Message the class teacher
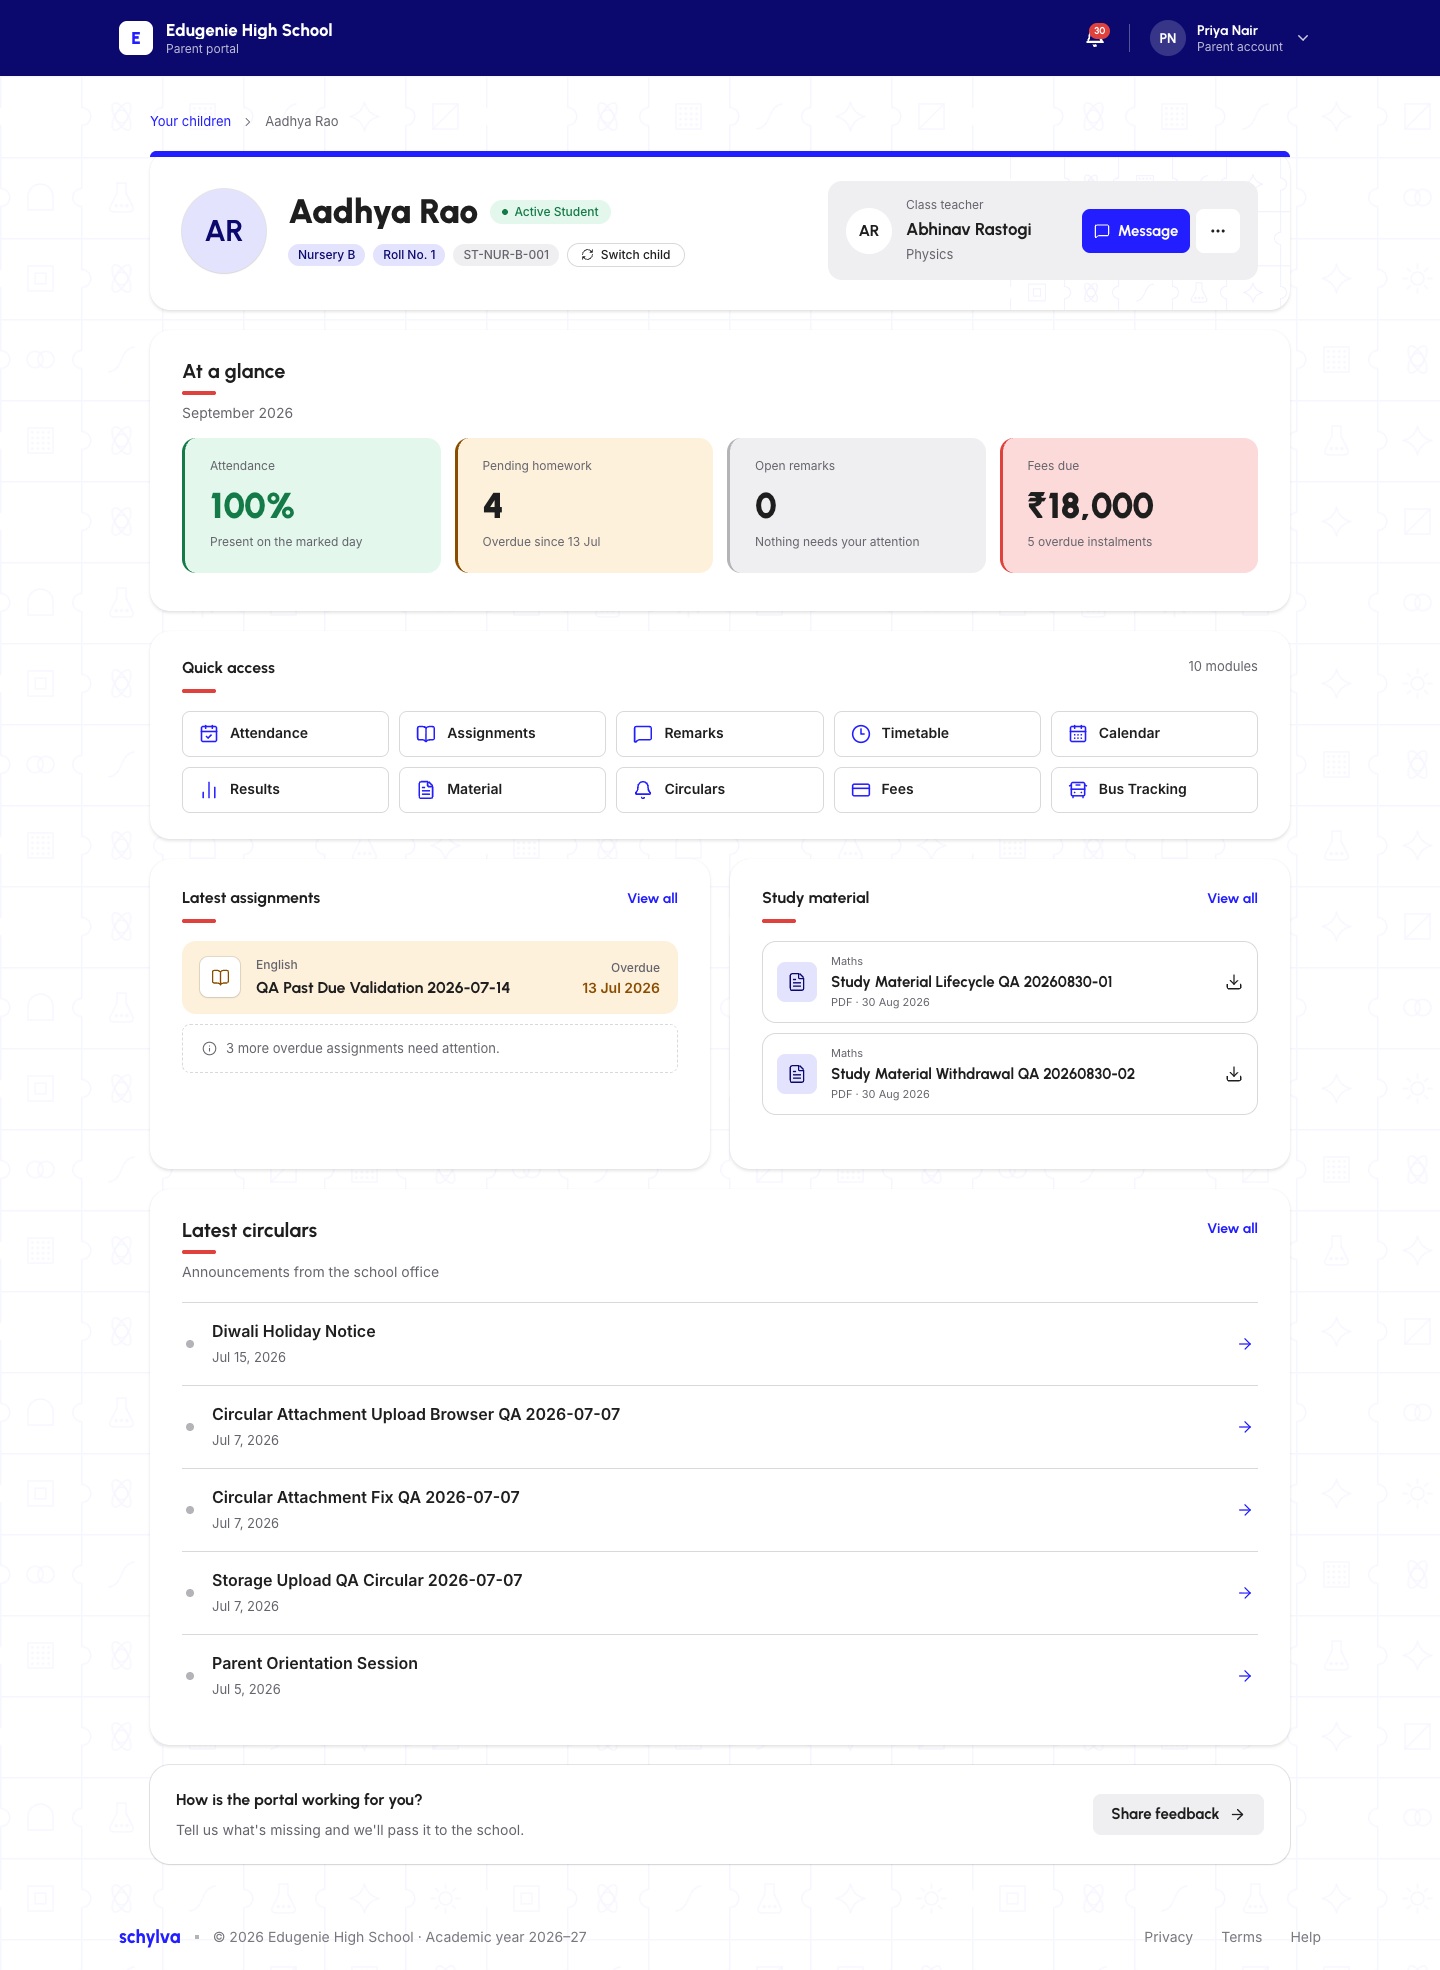 1136,231
